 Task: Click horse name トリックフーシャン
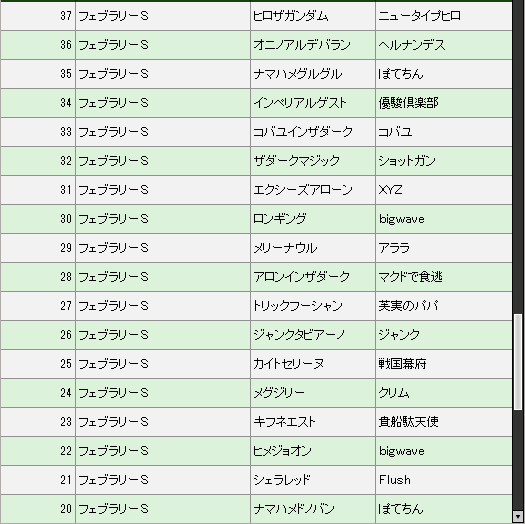pos(298,306)
